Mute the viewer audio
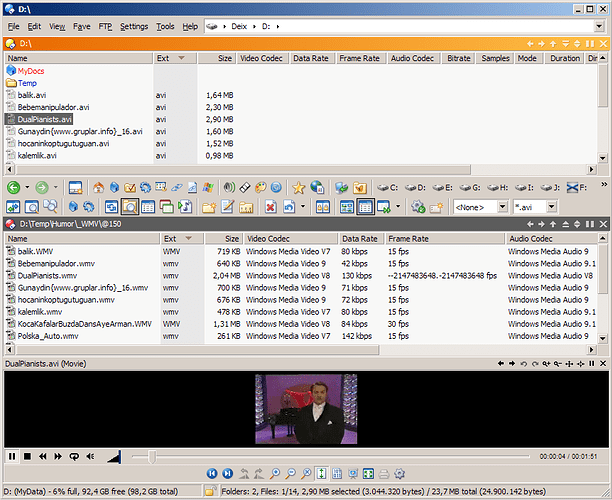The height and width of the screenshot is (500, 612). 90,456
